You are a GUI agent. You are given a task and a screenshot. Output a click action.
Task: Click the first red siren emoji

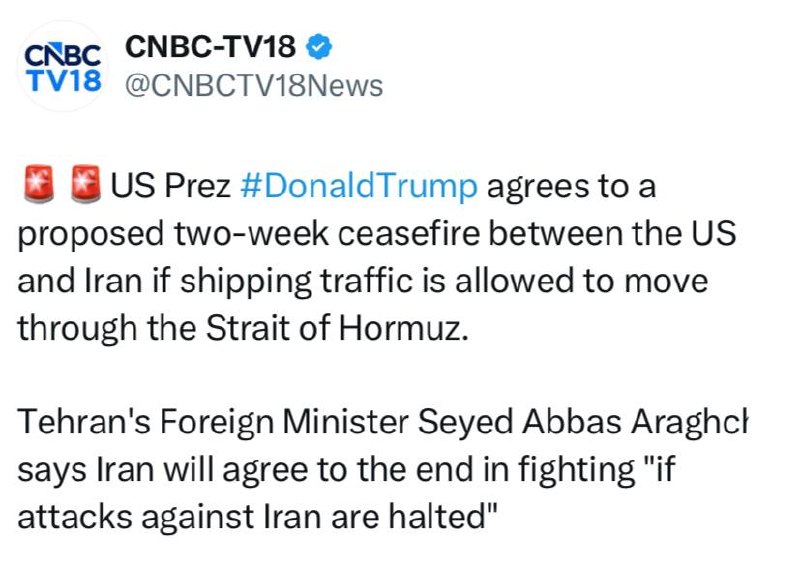[x=37, y=187]
